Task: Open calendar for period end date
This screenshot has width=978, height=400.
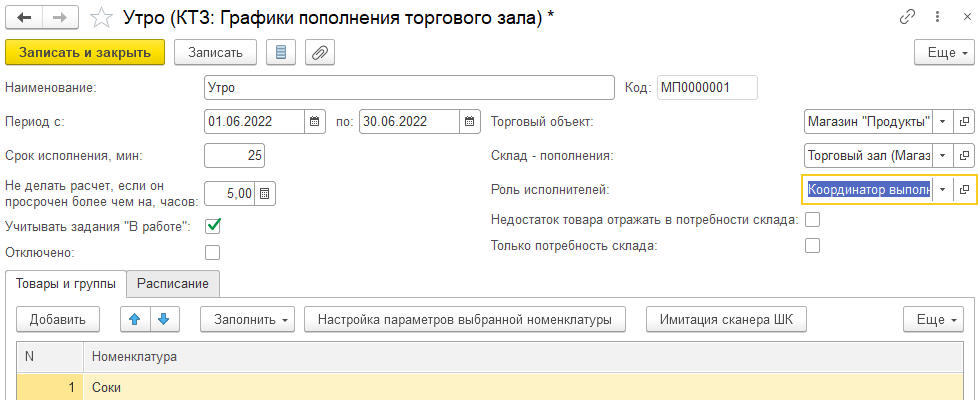Action: (470, 122)
